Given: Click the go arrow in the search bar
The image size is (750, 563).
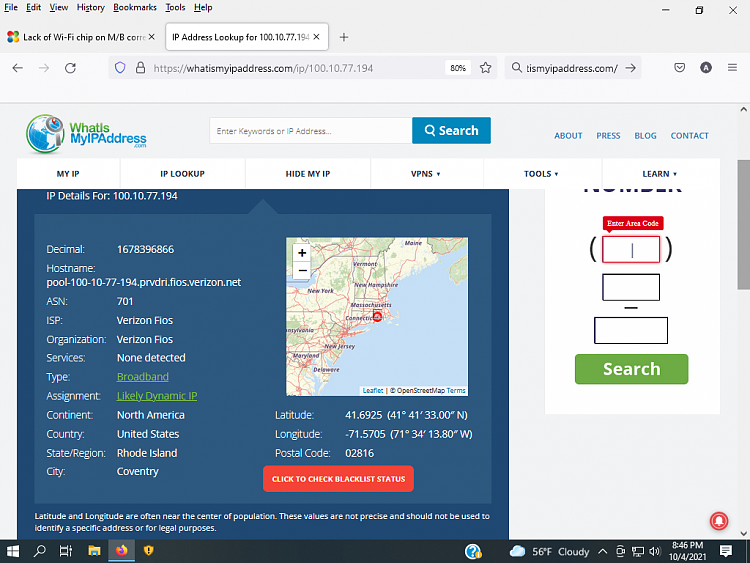Looking at the screenshot, I should pyautogui.click(x=630, y=68).
